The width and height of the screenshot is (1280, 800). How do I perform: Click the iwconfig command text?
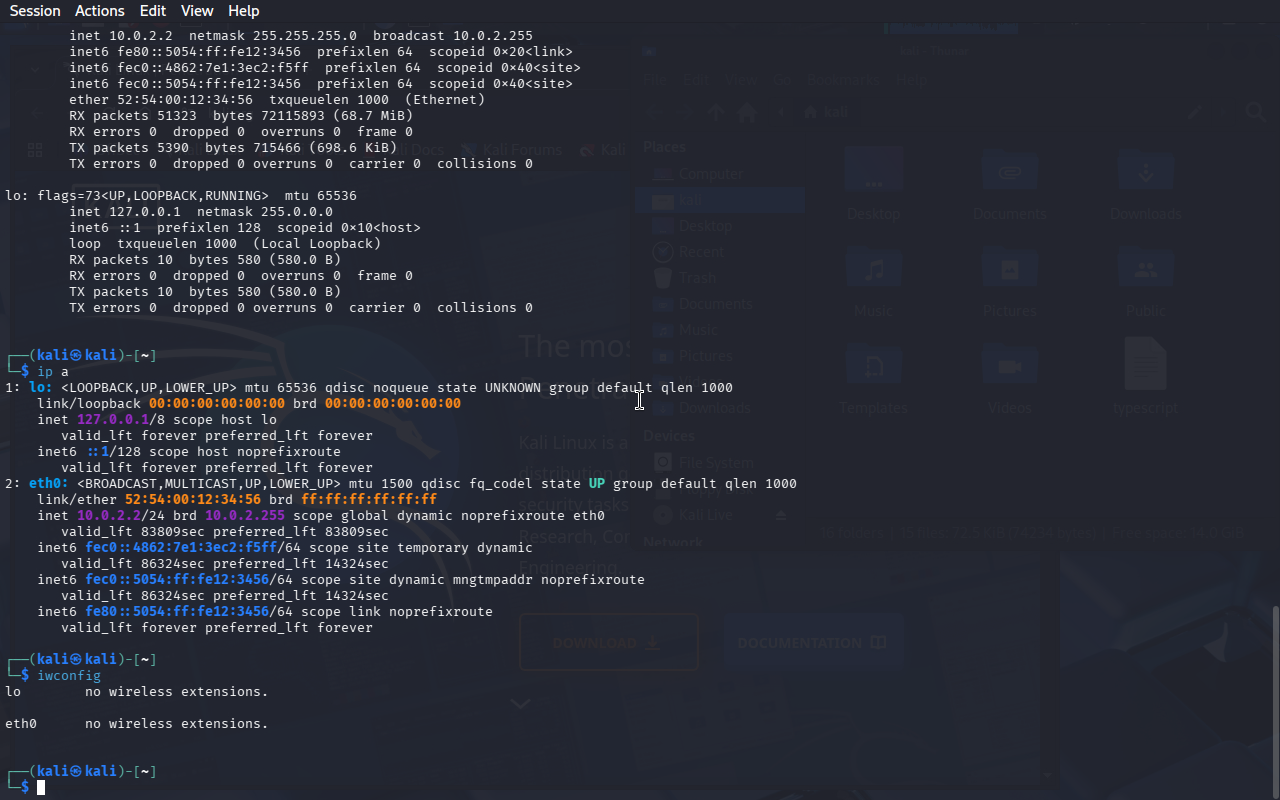pos(69,676)
